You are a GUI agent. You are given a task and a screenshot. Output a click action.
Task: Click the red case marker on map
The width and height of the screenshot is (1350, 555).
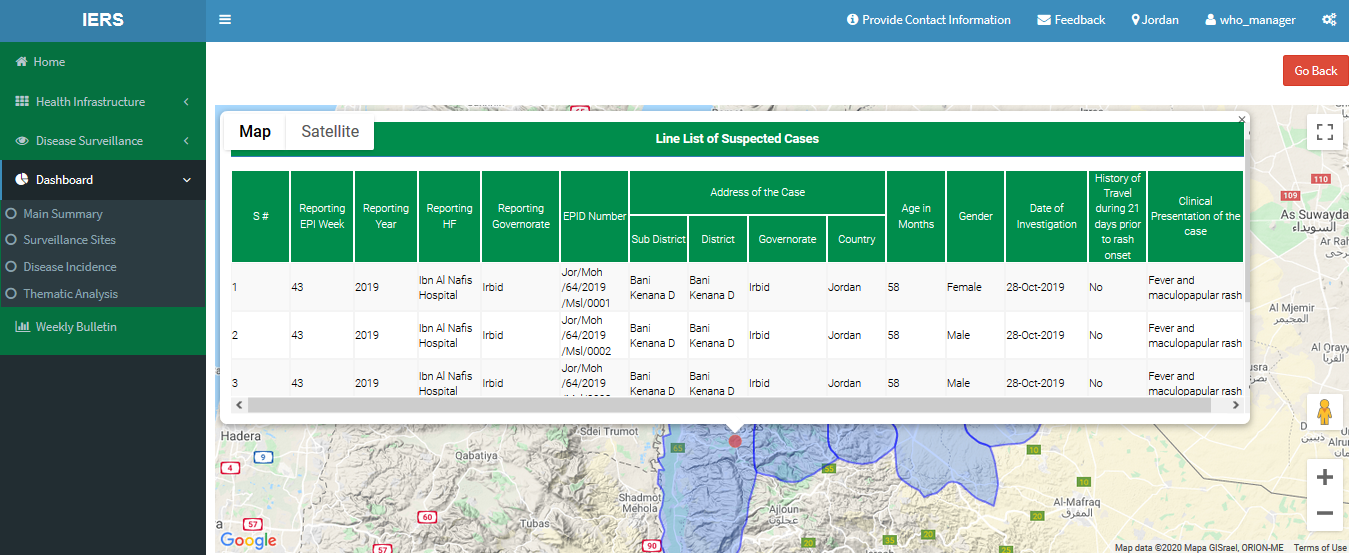pos(735,441)
